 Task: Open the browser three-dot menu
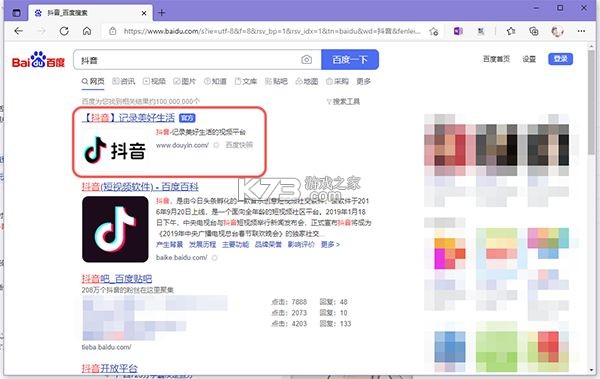[581, 31]
